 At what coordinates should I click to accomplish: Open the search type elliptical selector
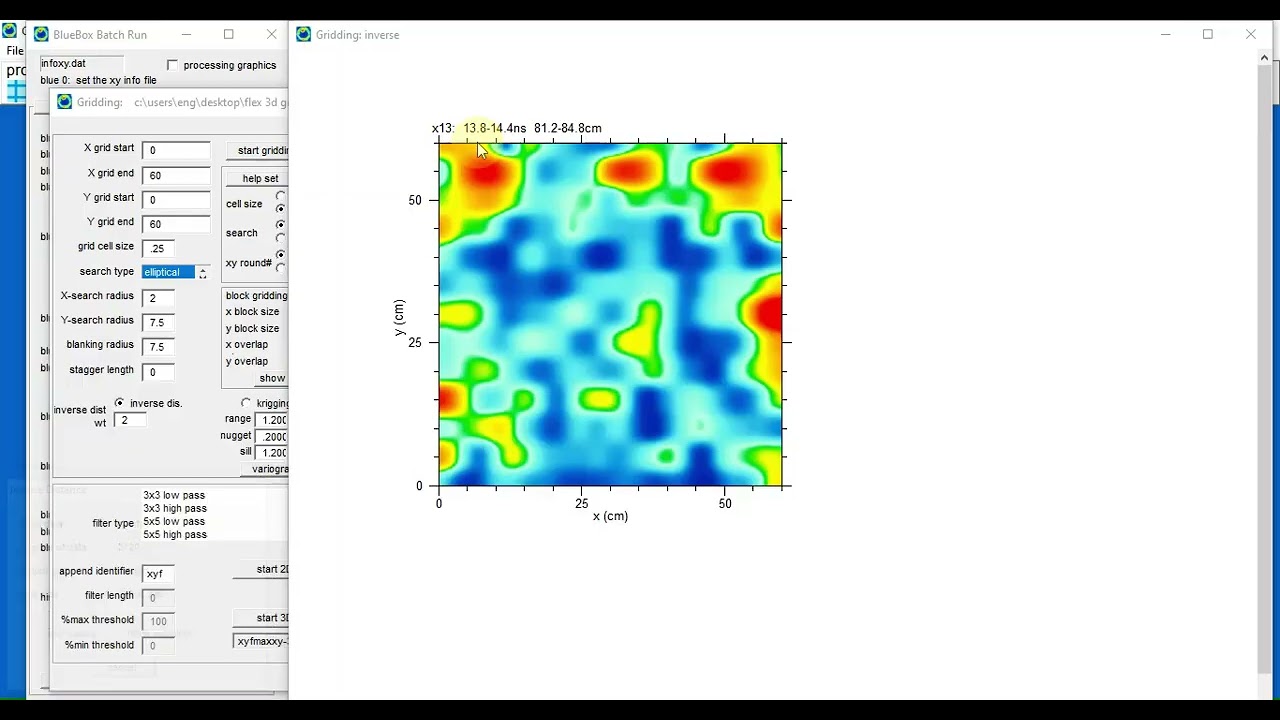tap(168, 272)
